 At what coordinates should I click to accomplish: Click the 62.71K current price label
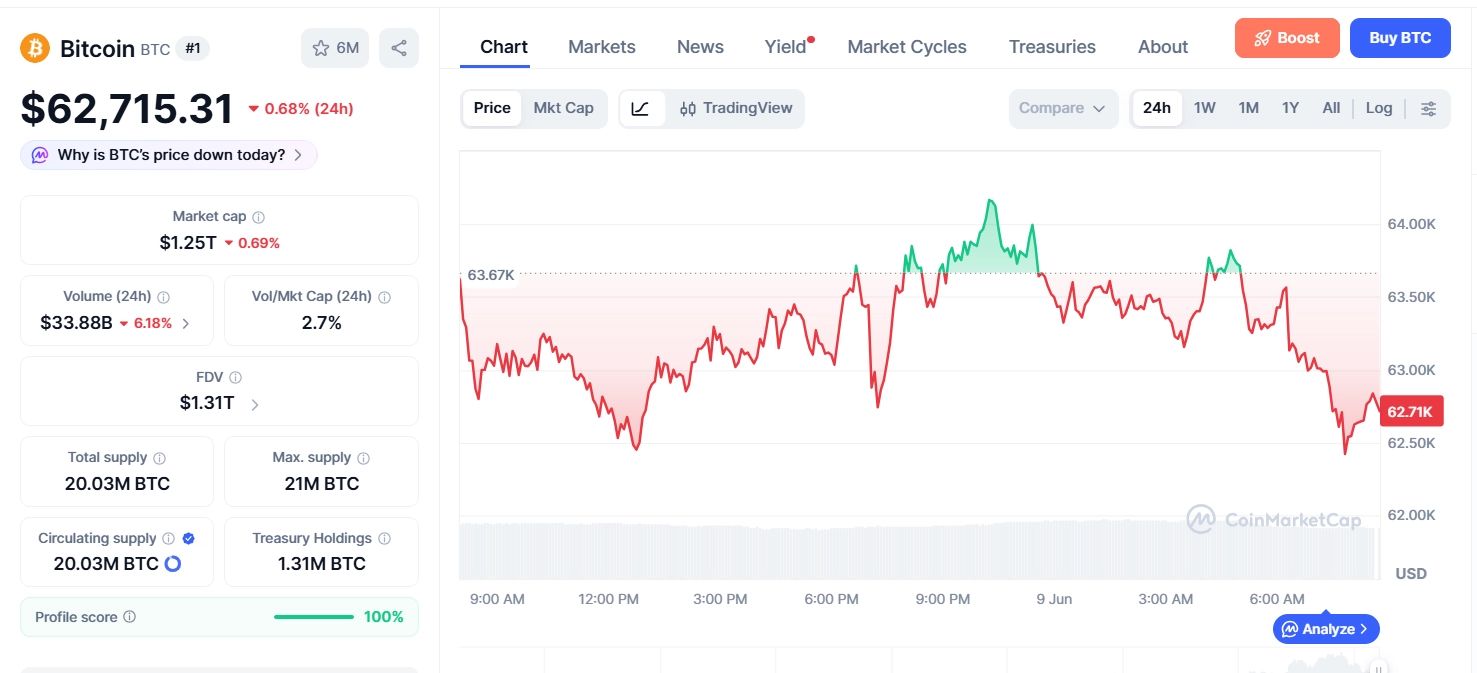coord(1411,411)
